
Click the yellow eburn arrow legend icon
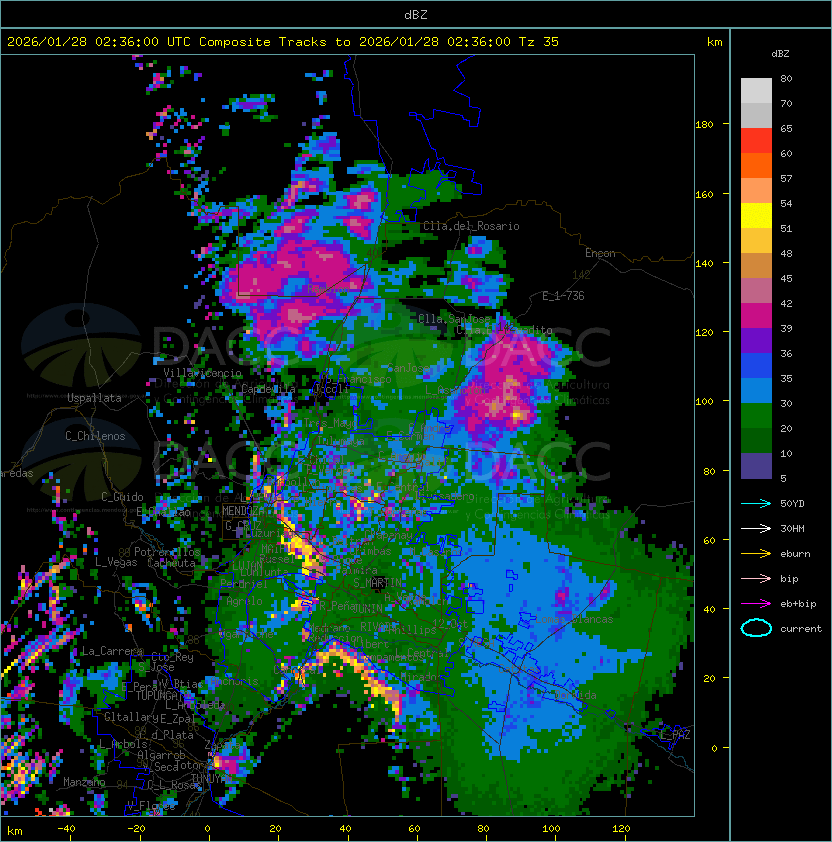[x=756, y=554]
